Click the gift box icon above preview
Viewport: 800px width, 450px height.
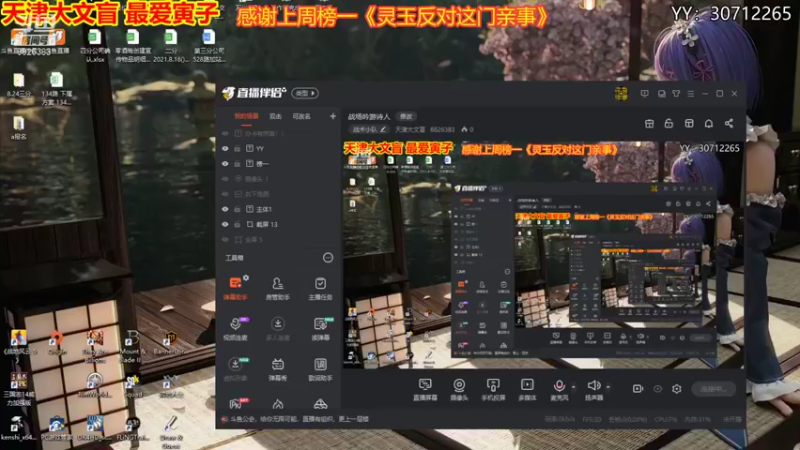click(649, 123)
